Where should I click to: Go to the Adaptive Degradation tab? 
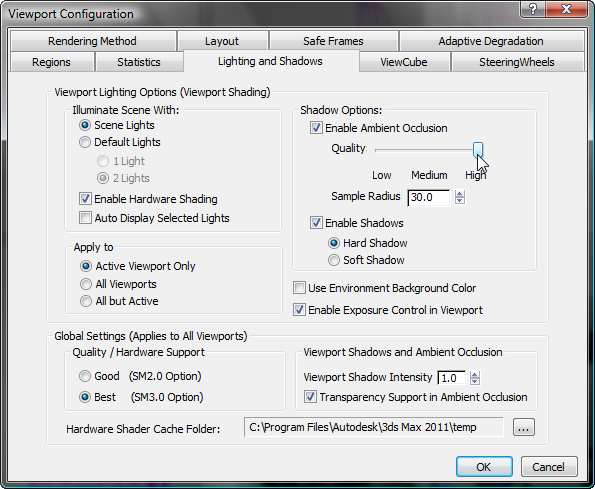point(491,41)
